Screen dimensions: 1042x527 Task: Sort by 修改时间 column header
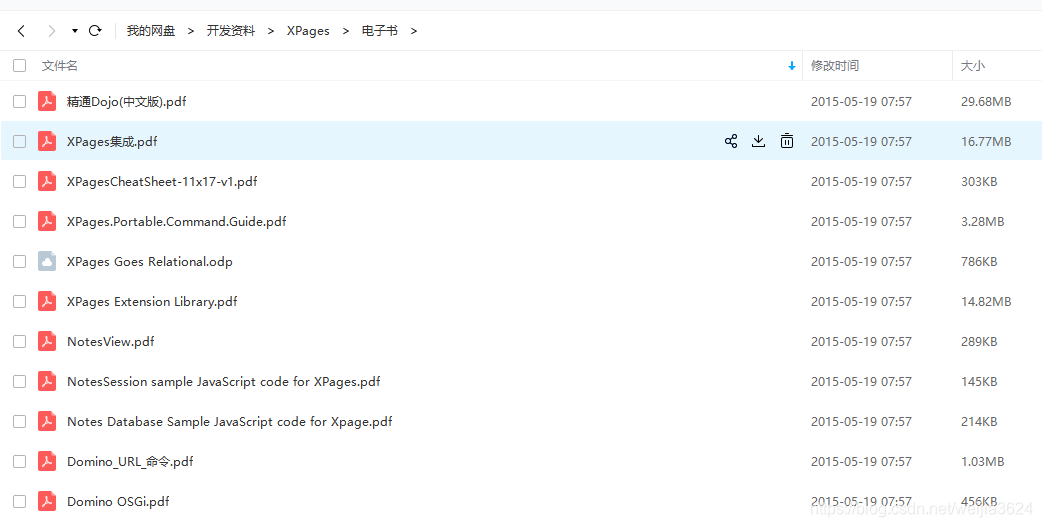pos(835,66)
